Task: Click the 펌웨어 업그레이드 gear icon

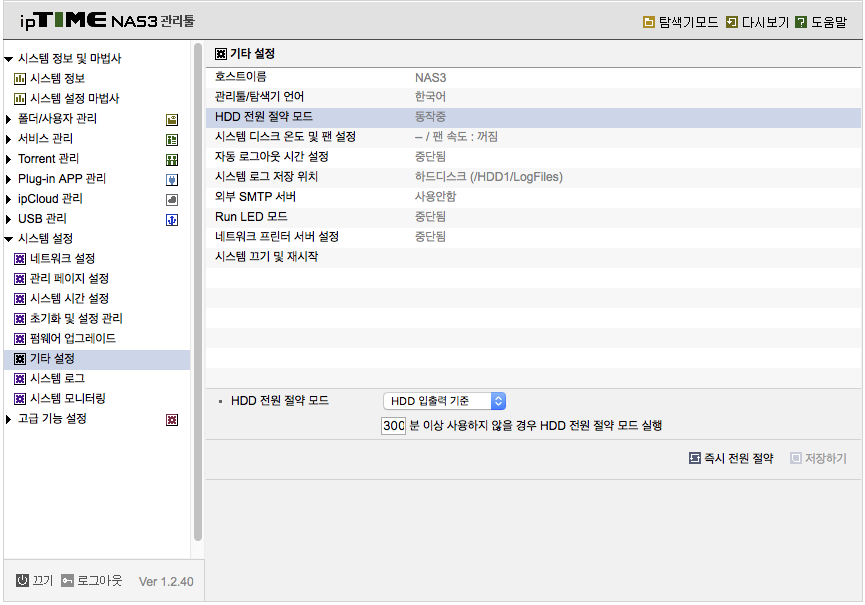Action: click(20, 339)
